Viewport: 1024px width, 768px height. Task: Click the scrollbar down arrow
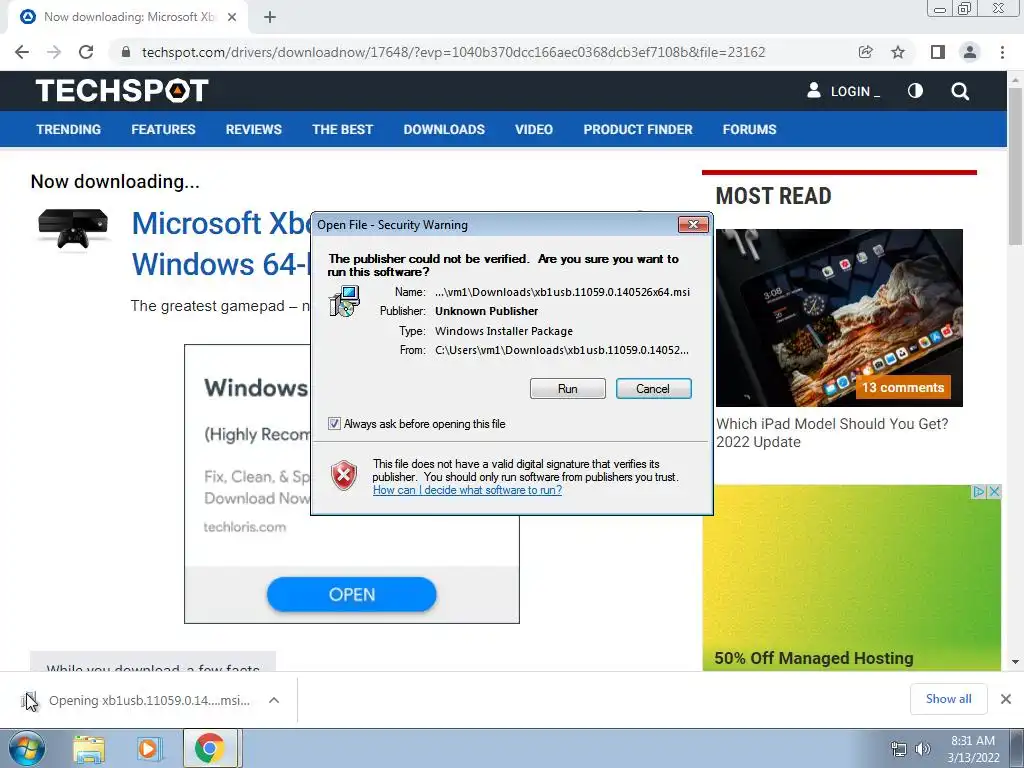(x=1015, y=662)
